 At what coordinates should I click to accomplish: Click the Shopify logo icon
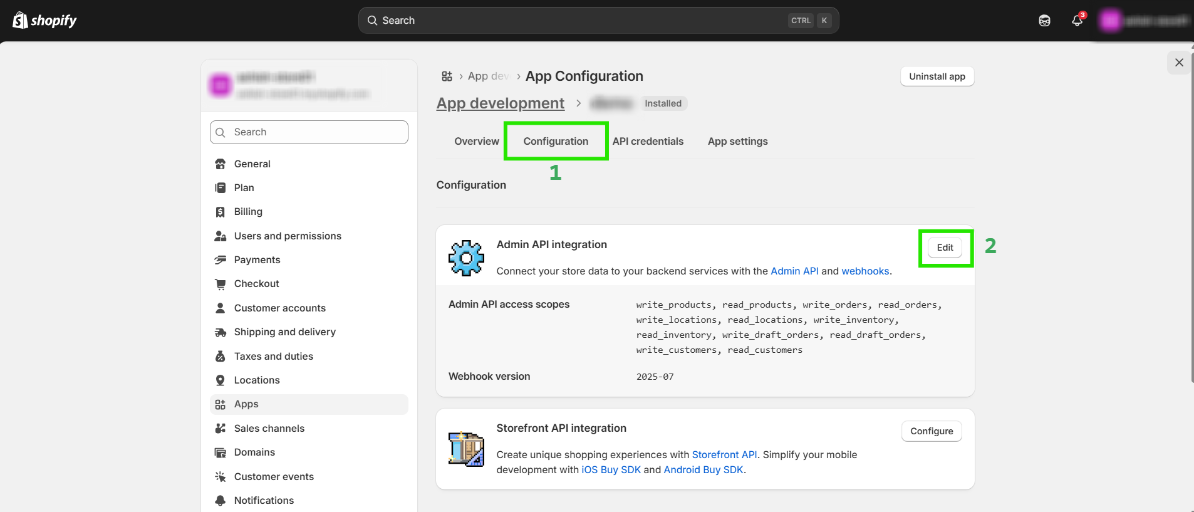(x=19, y=20)
